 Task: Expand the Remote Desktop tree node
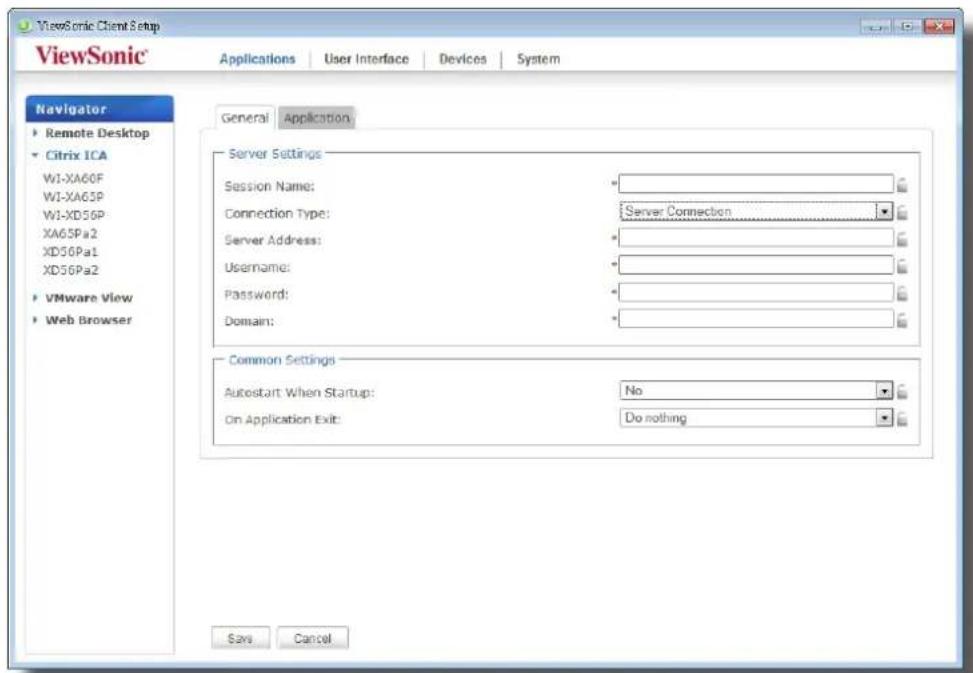35,133
